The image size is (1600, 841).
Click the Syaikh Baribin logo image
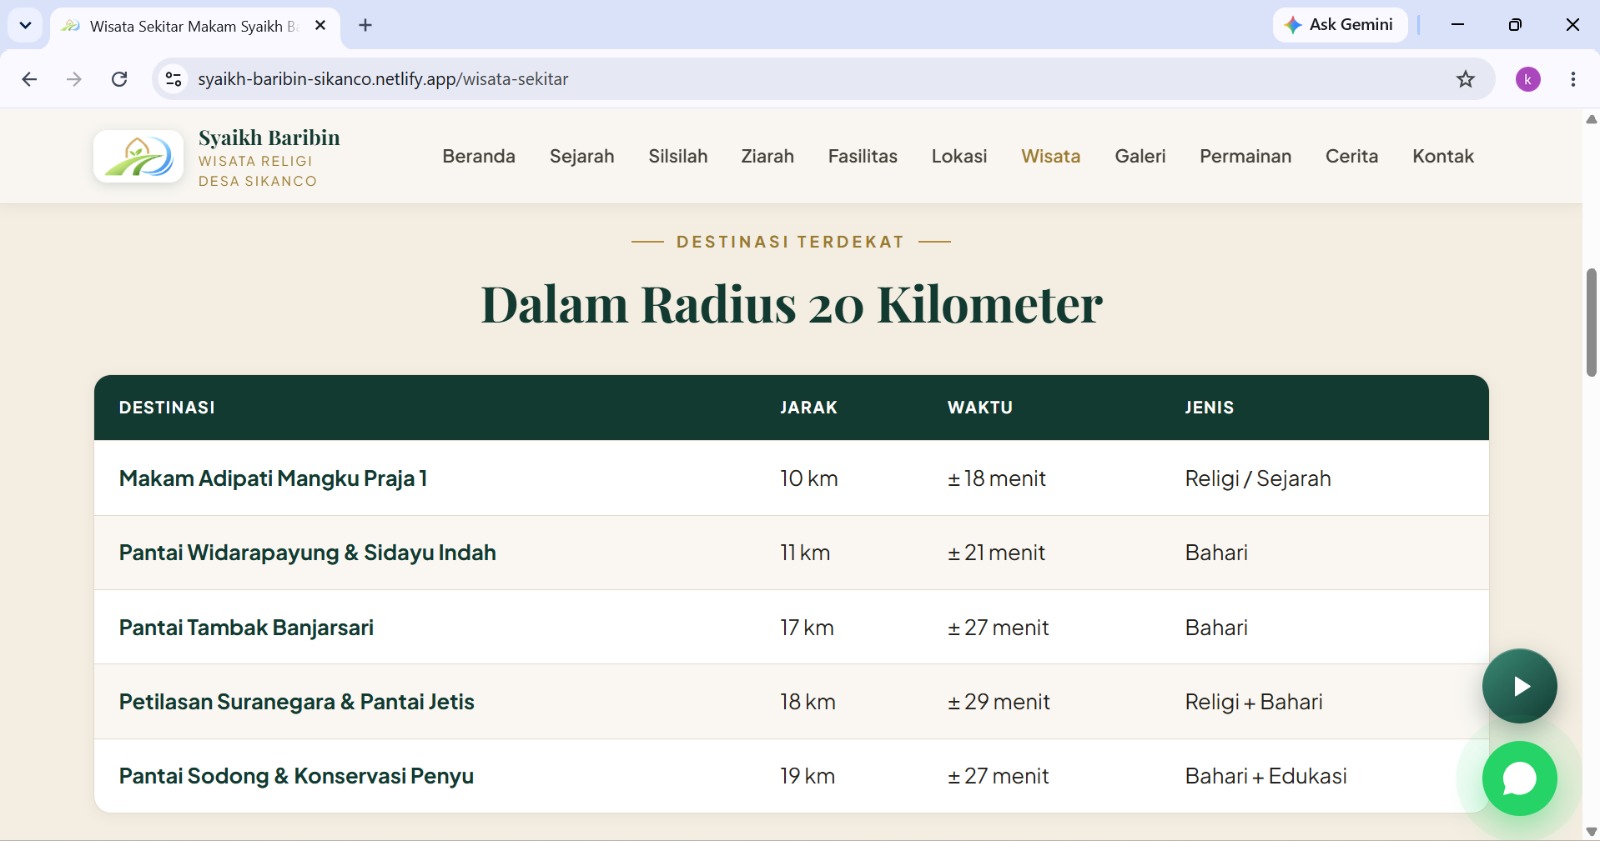[138, 156]
